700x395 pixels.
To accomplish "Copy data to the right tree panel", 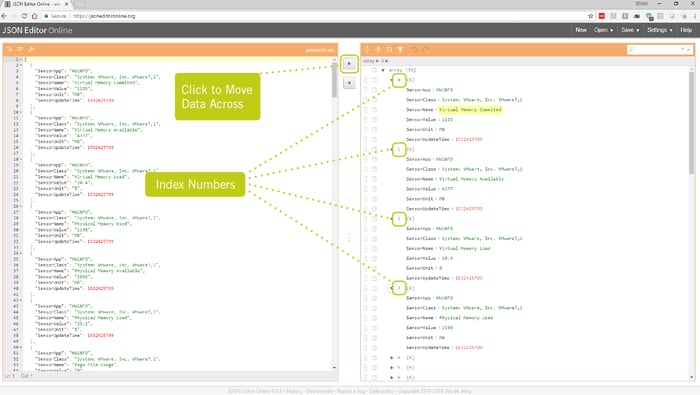I will (349, 64).
